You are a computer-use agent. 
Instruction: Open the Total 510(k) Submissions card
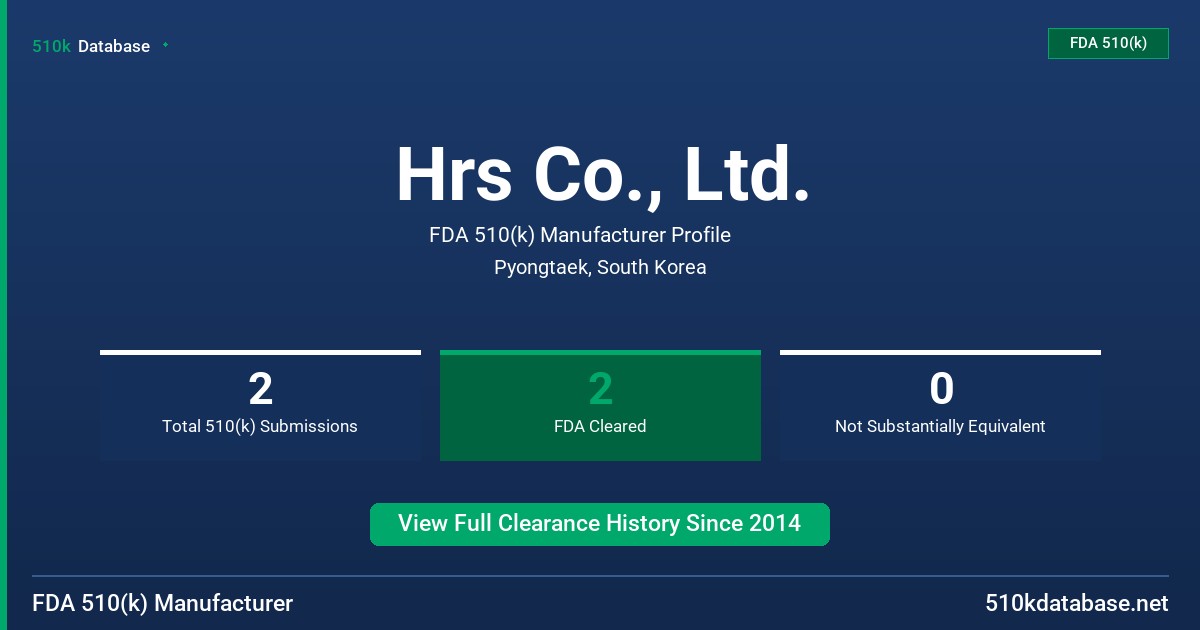coord(260,405)
